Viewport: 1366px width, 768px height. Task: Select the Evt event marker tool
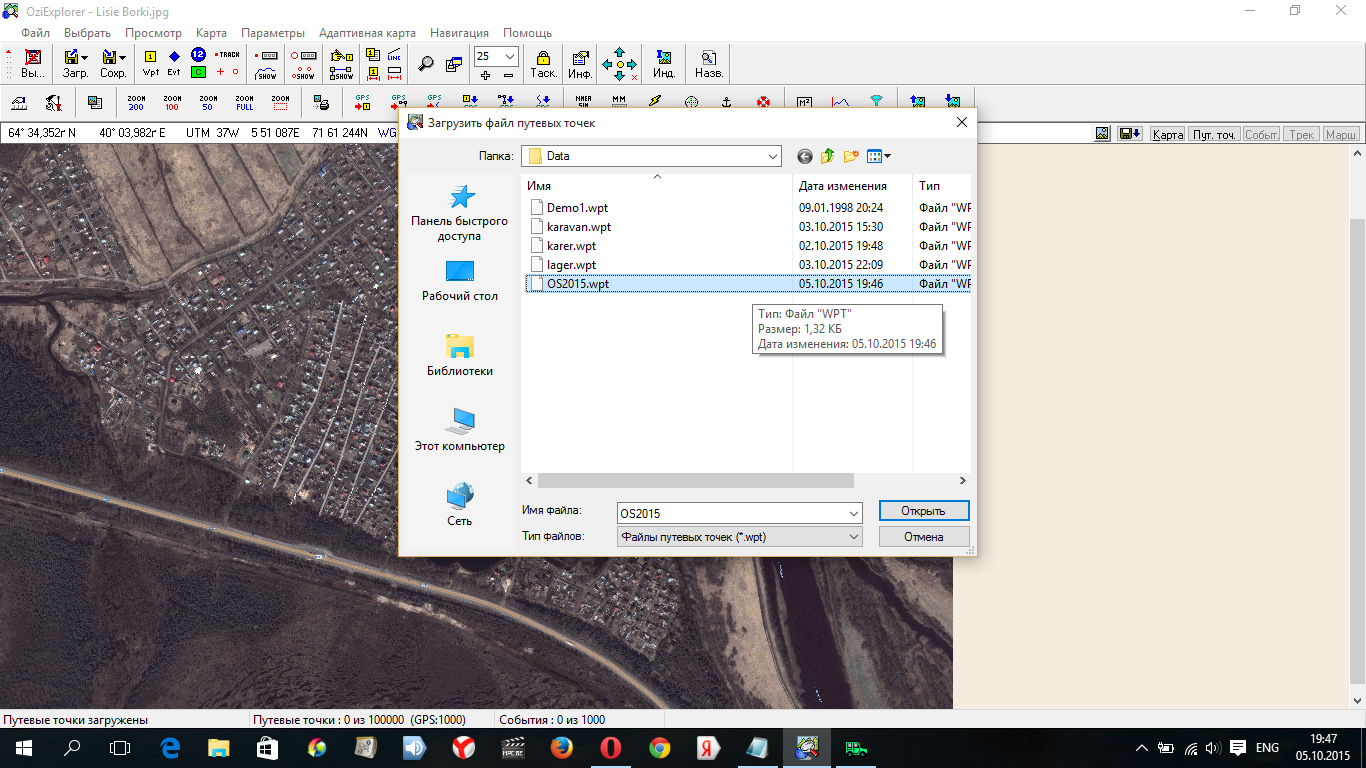(x=174, y=63)
